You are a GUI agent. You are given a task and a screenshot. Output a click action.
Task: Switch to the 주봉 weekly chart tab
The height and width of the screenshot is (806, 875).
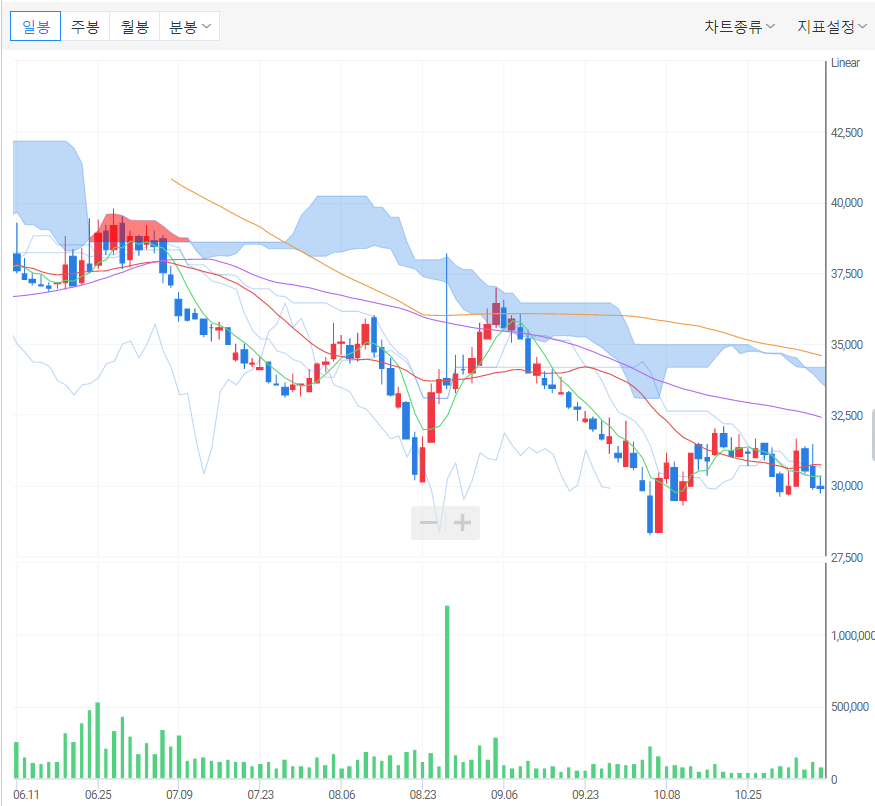(85, 26)
